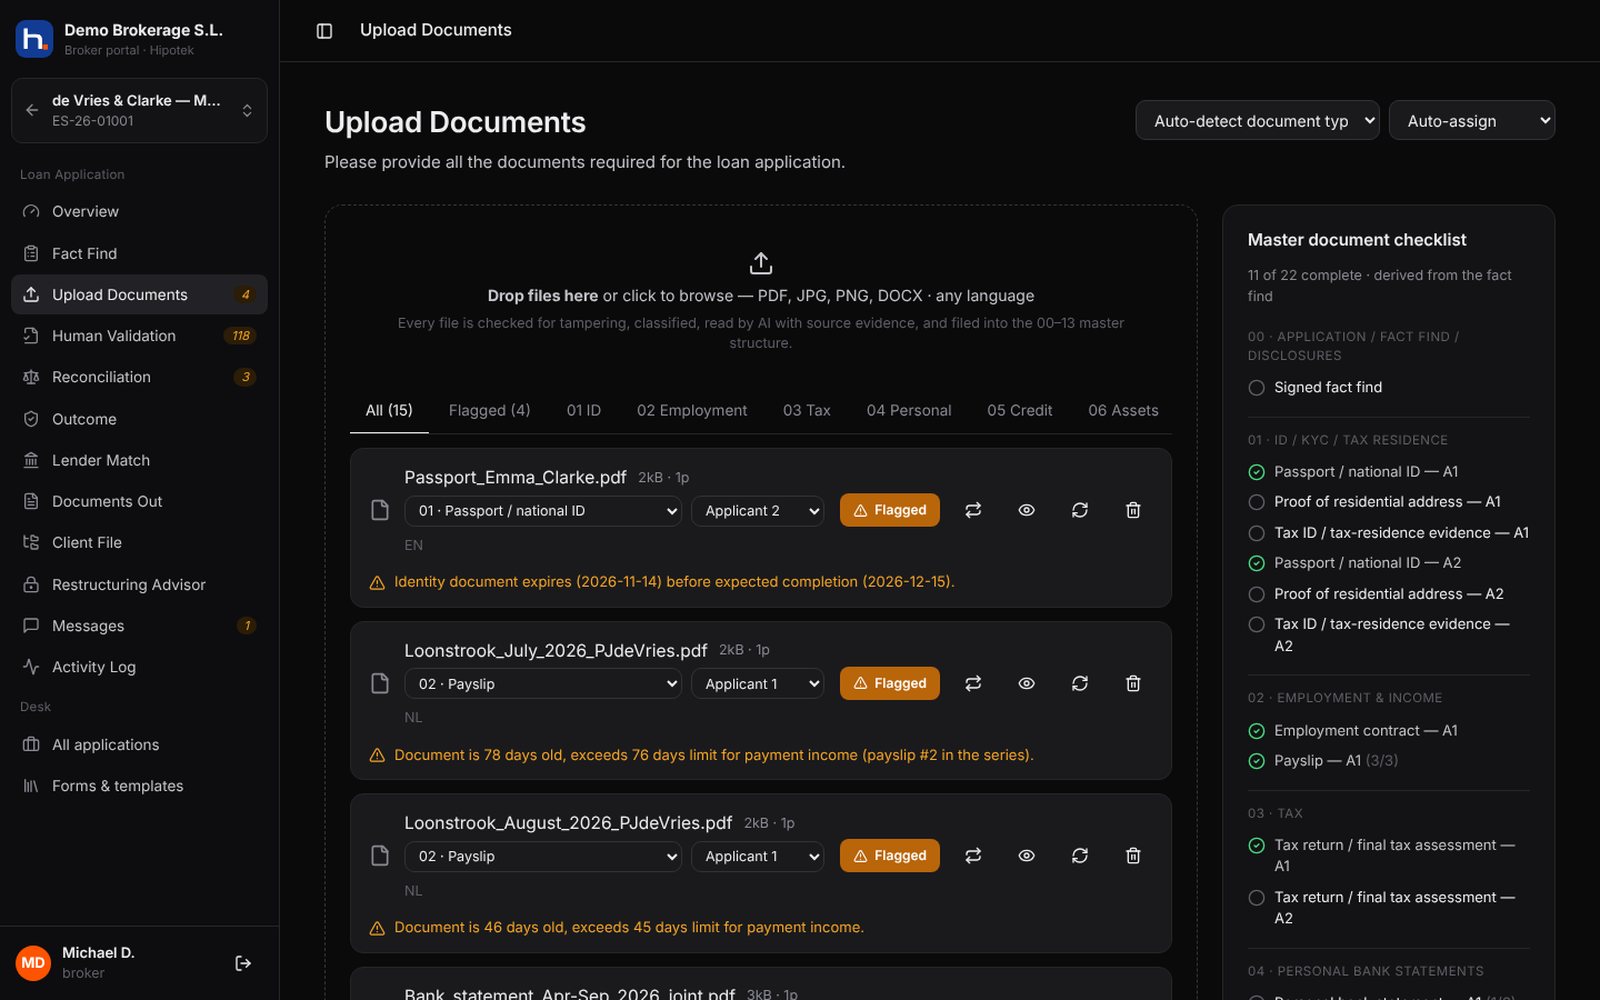Click back arrow in de Vries & Clarke card
Image resolution: width=1600 pixels, height=1000 pixels.
[x=32, y=110]
